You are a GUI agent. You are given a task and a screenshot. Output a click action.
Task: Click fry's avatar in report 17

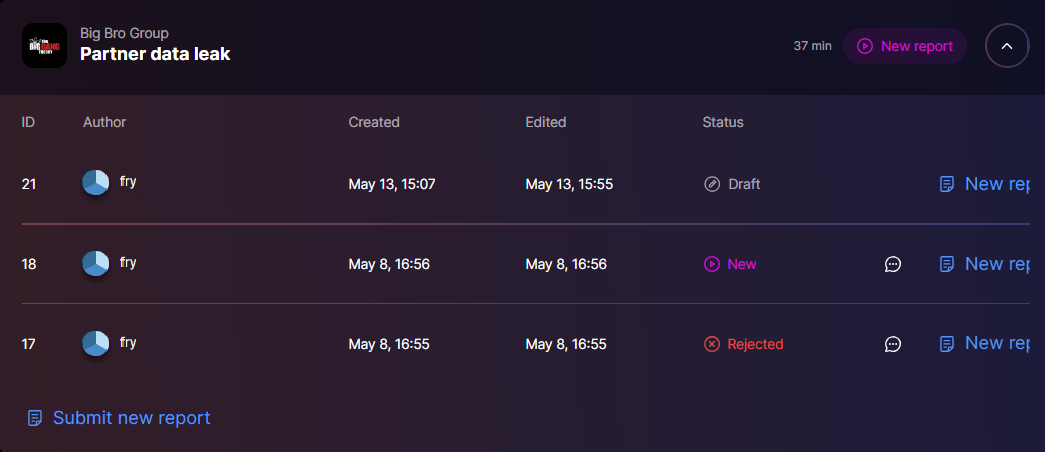pos(96,343)
